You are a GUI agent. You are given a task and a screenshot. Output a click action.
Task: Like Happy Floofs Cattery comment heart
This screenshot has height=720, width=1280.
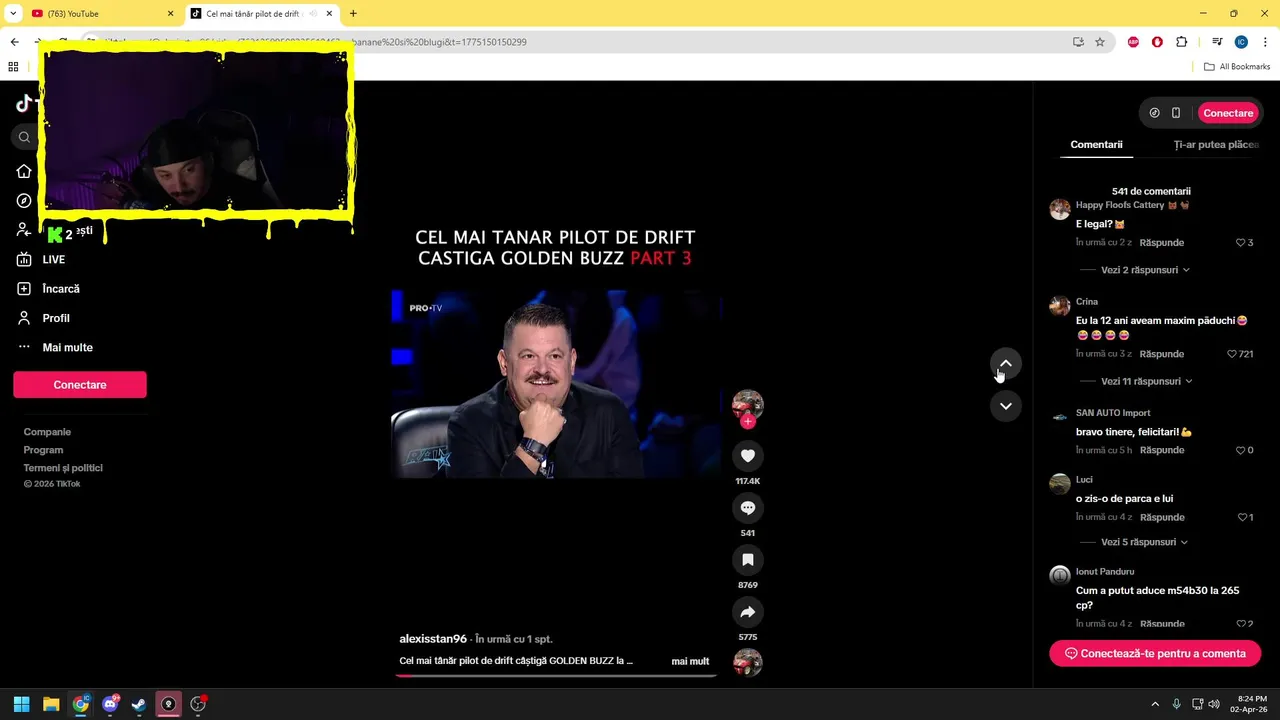(1240, 243)
